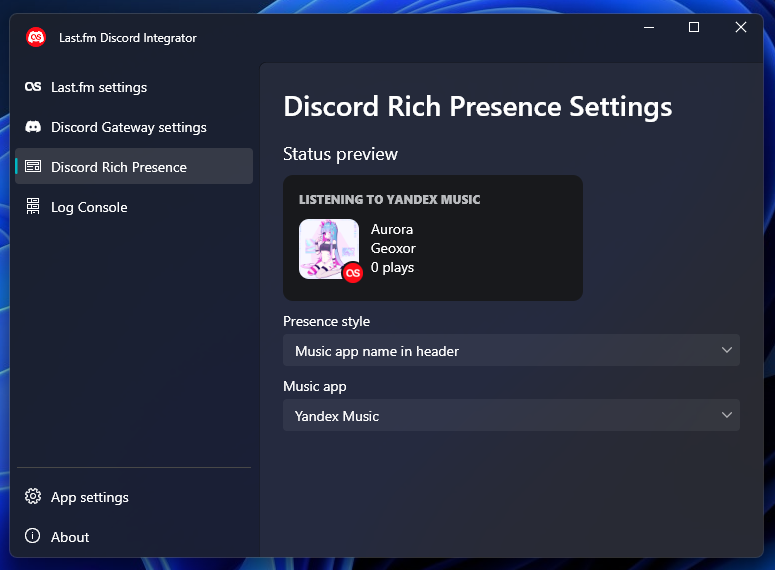Click the Last.fm settings sidebar icon

(33, 87)
